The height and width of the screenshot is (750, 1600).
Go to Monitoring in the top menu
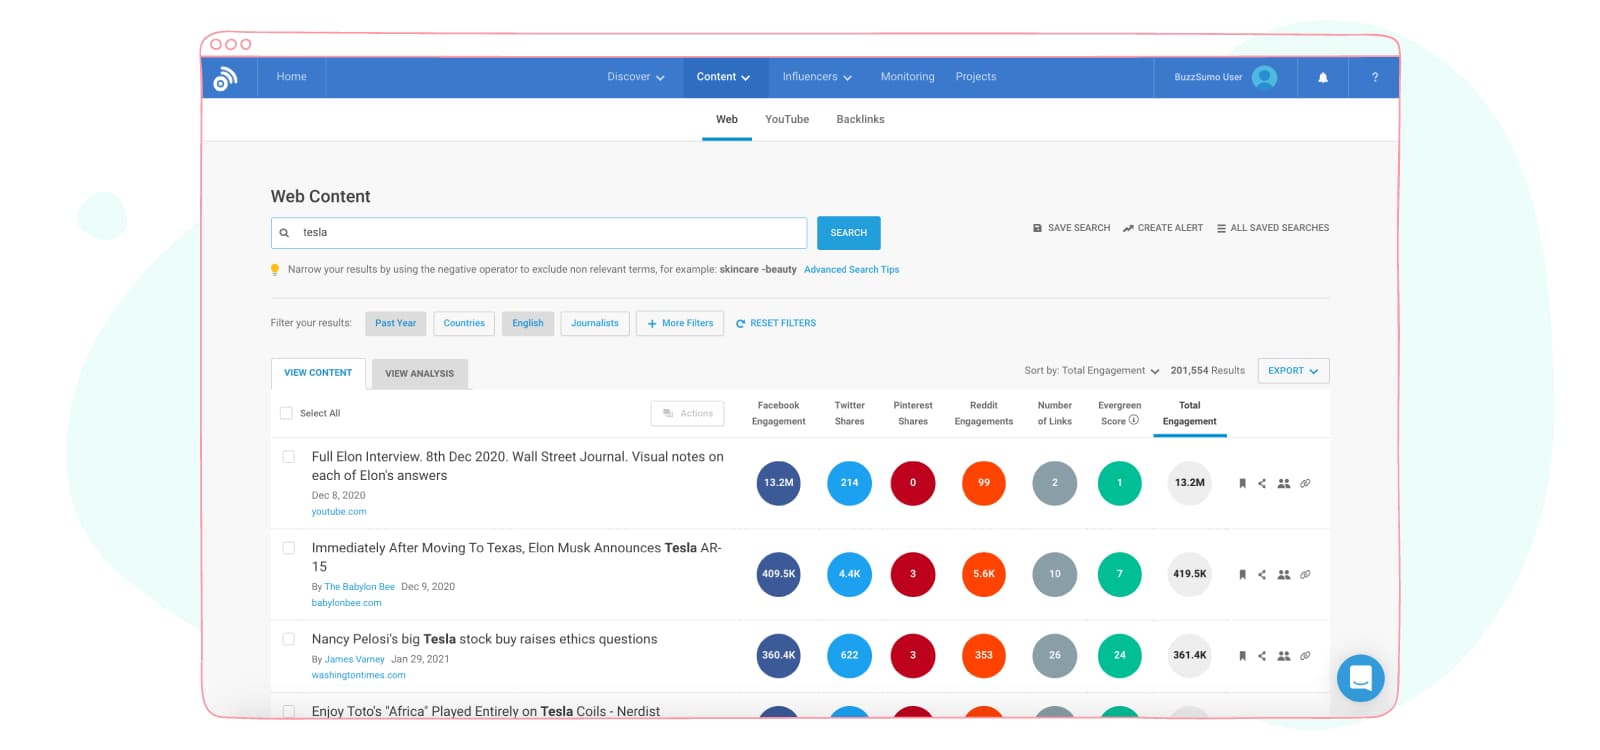point(907,77)
